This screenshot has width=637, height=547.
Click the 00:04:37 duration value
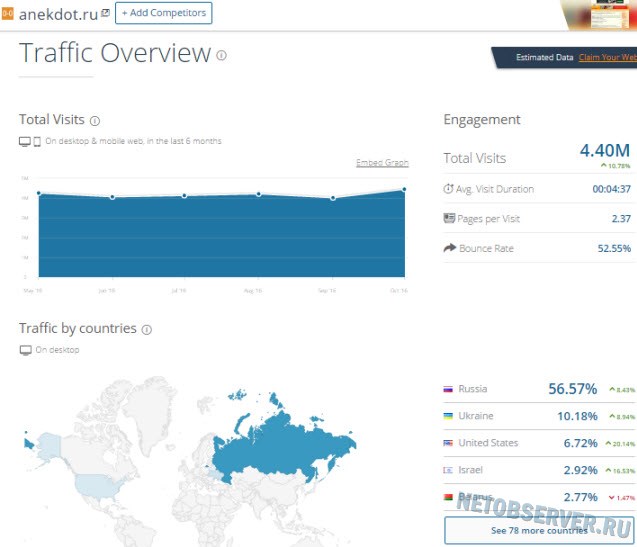[611, 189]
